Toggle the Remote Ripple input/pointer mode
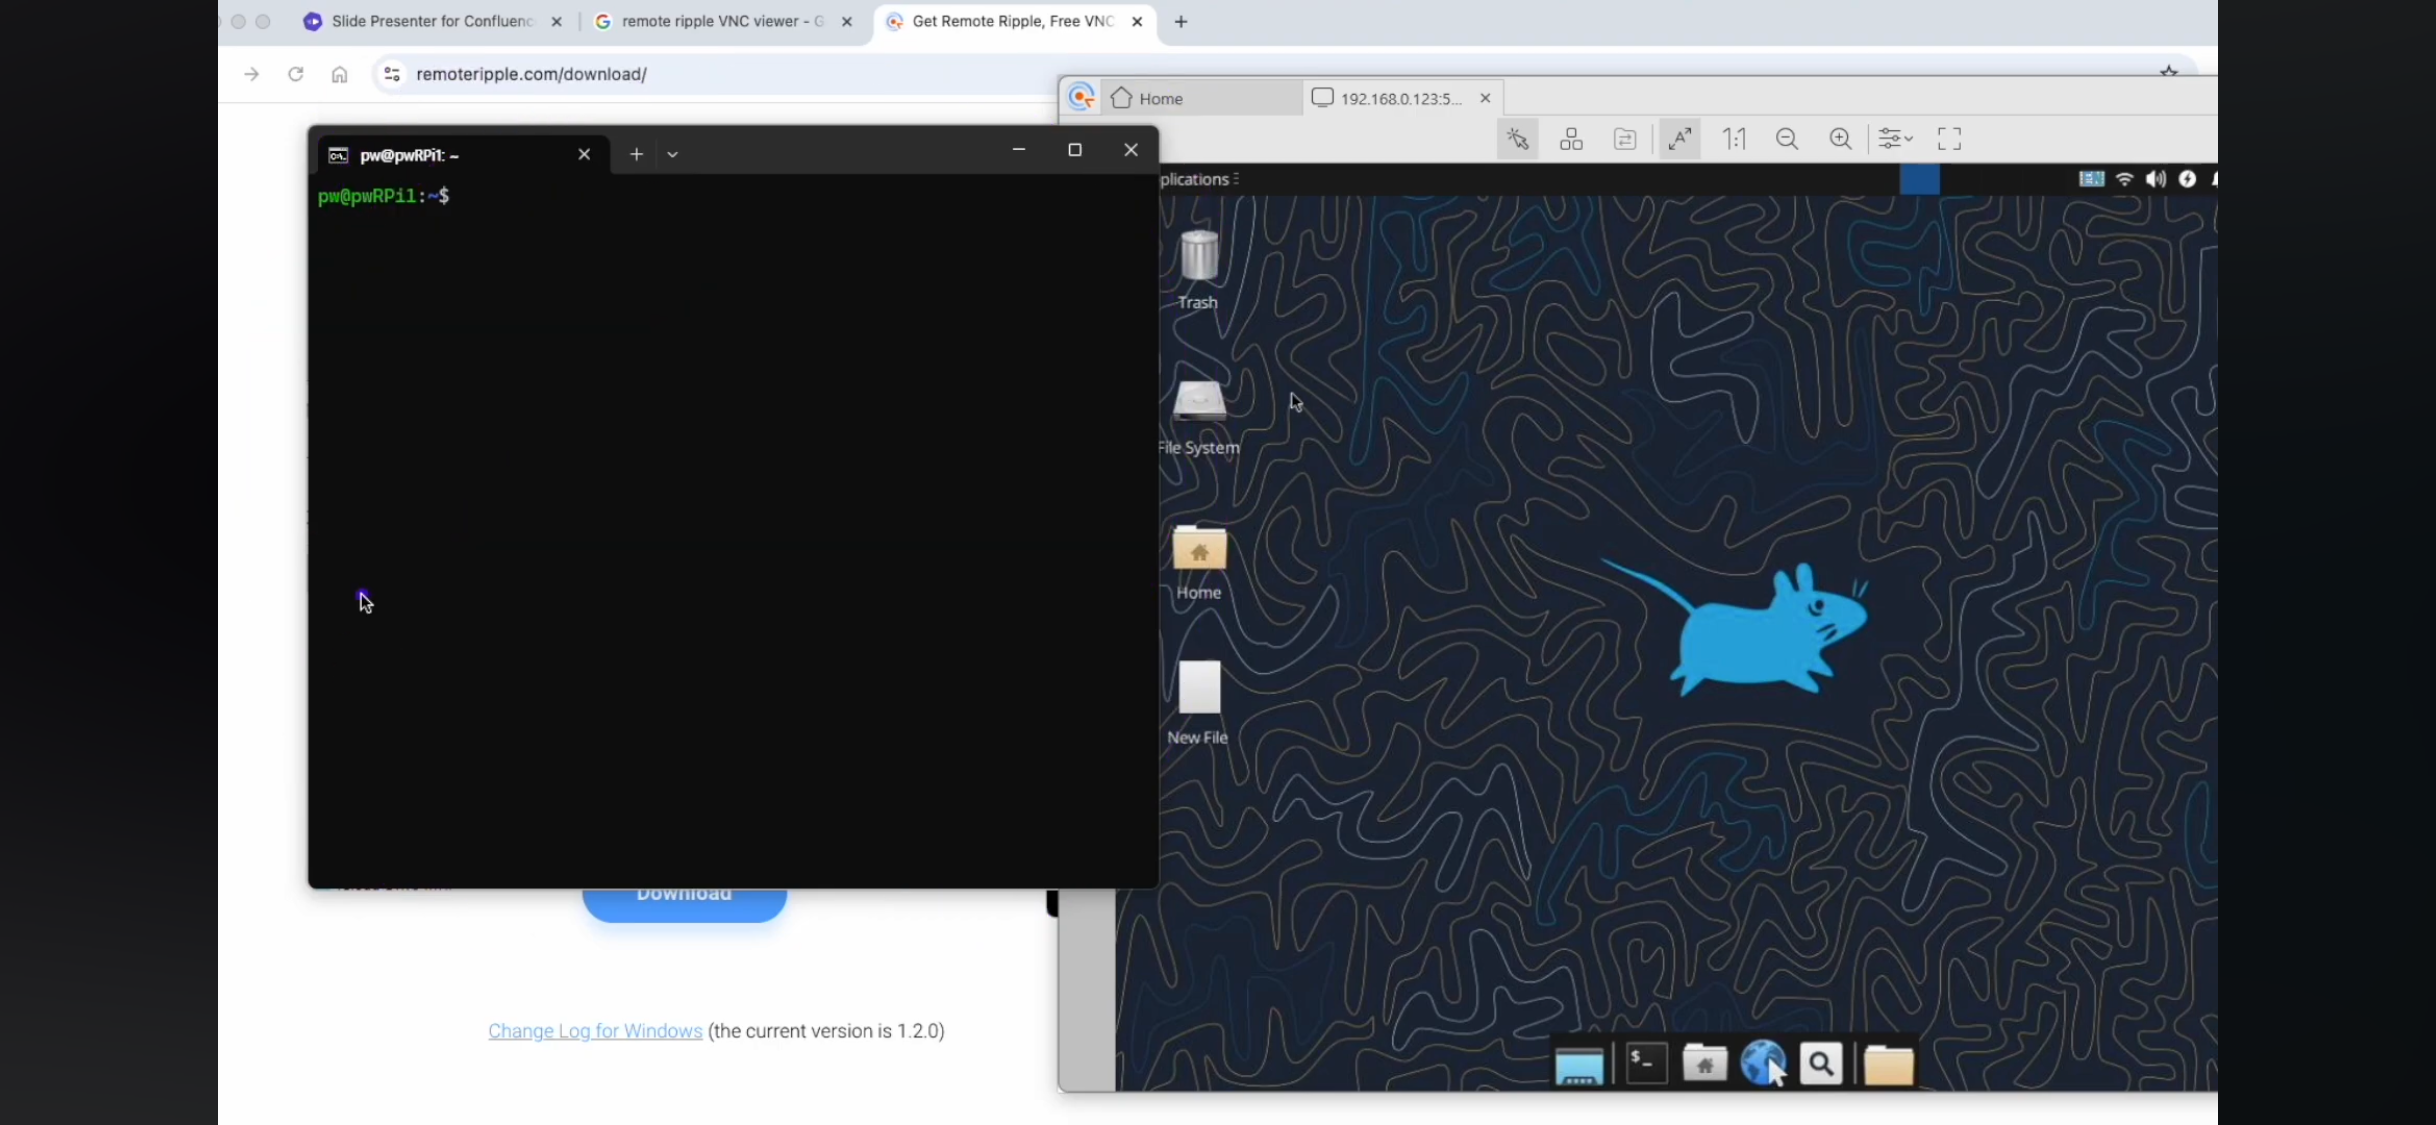2436x1125 pixels. point(1518,139)
